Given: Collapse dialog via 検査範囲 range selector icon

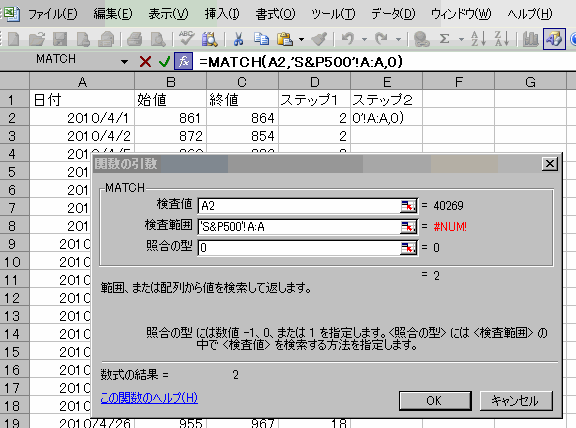Looking at the screenshot, I should pyautogui.click(x=408, y=227).
